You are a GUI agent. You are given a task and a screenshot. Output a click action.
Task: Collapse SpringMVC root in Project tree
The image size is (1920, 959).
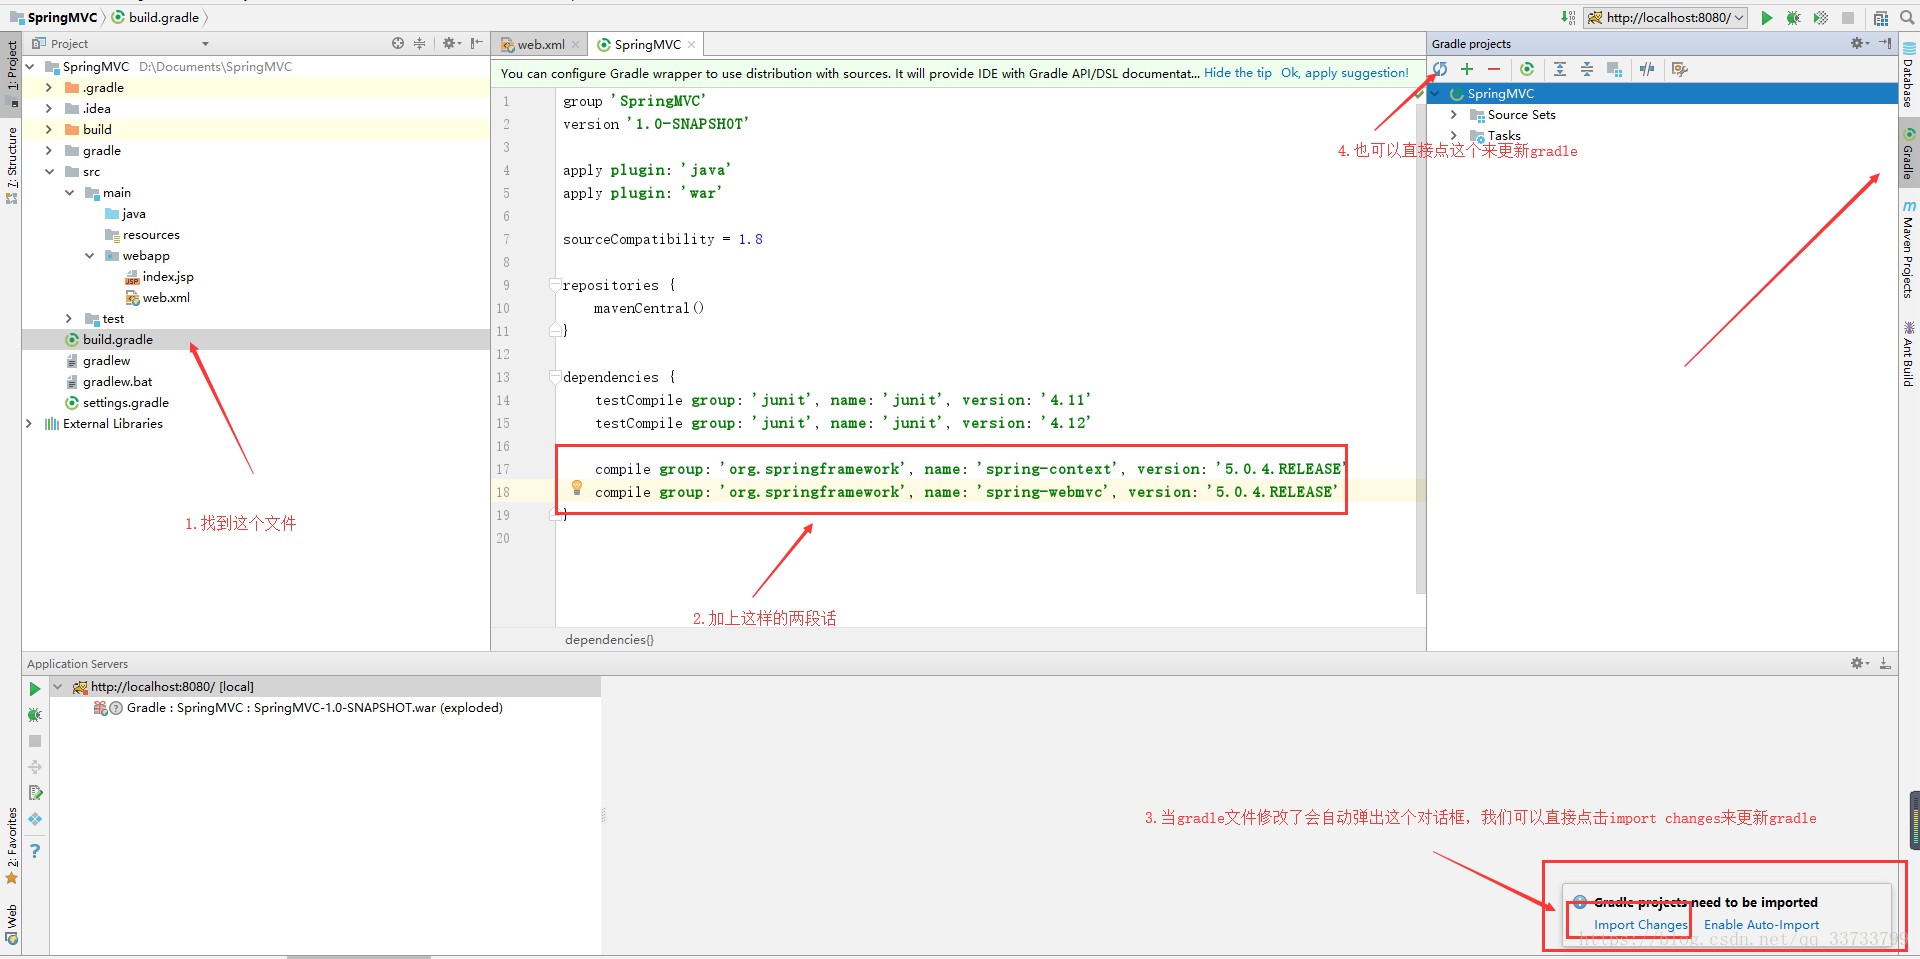tap(30, 67)
